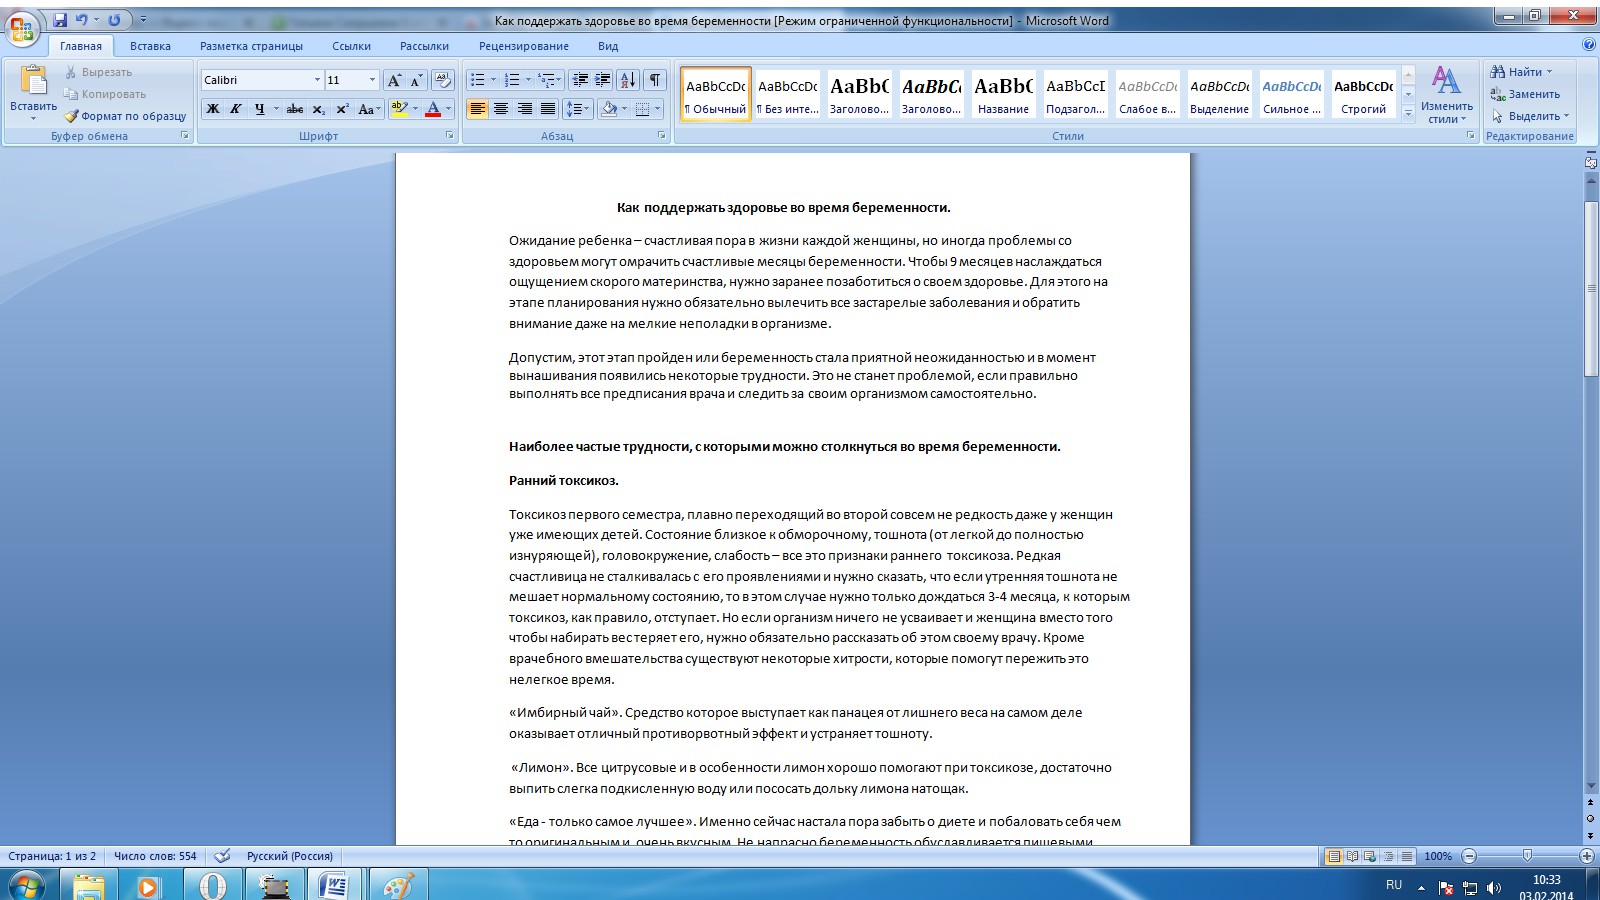The width and height of the screenshot is (1600, 900).
Task: Toggle italic formatting (К)
Action: [x=236, y=109]
